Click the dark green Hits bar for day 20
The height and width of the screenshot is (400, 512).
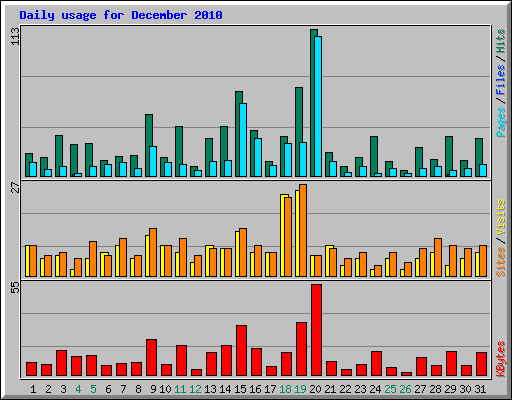312,103
